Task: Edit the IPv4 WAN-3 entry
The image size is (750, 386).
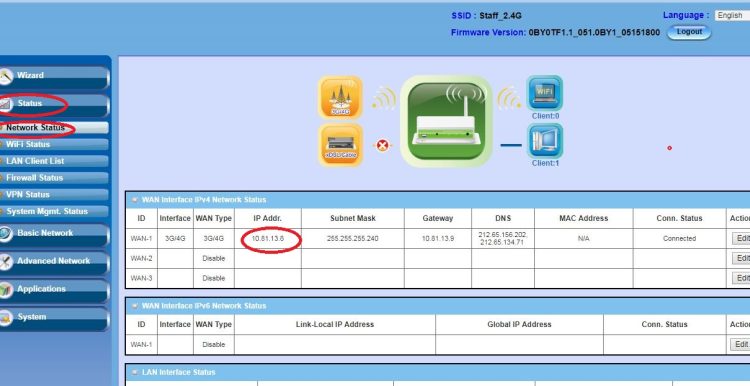Action: [x=740, y=278]
